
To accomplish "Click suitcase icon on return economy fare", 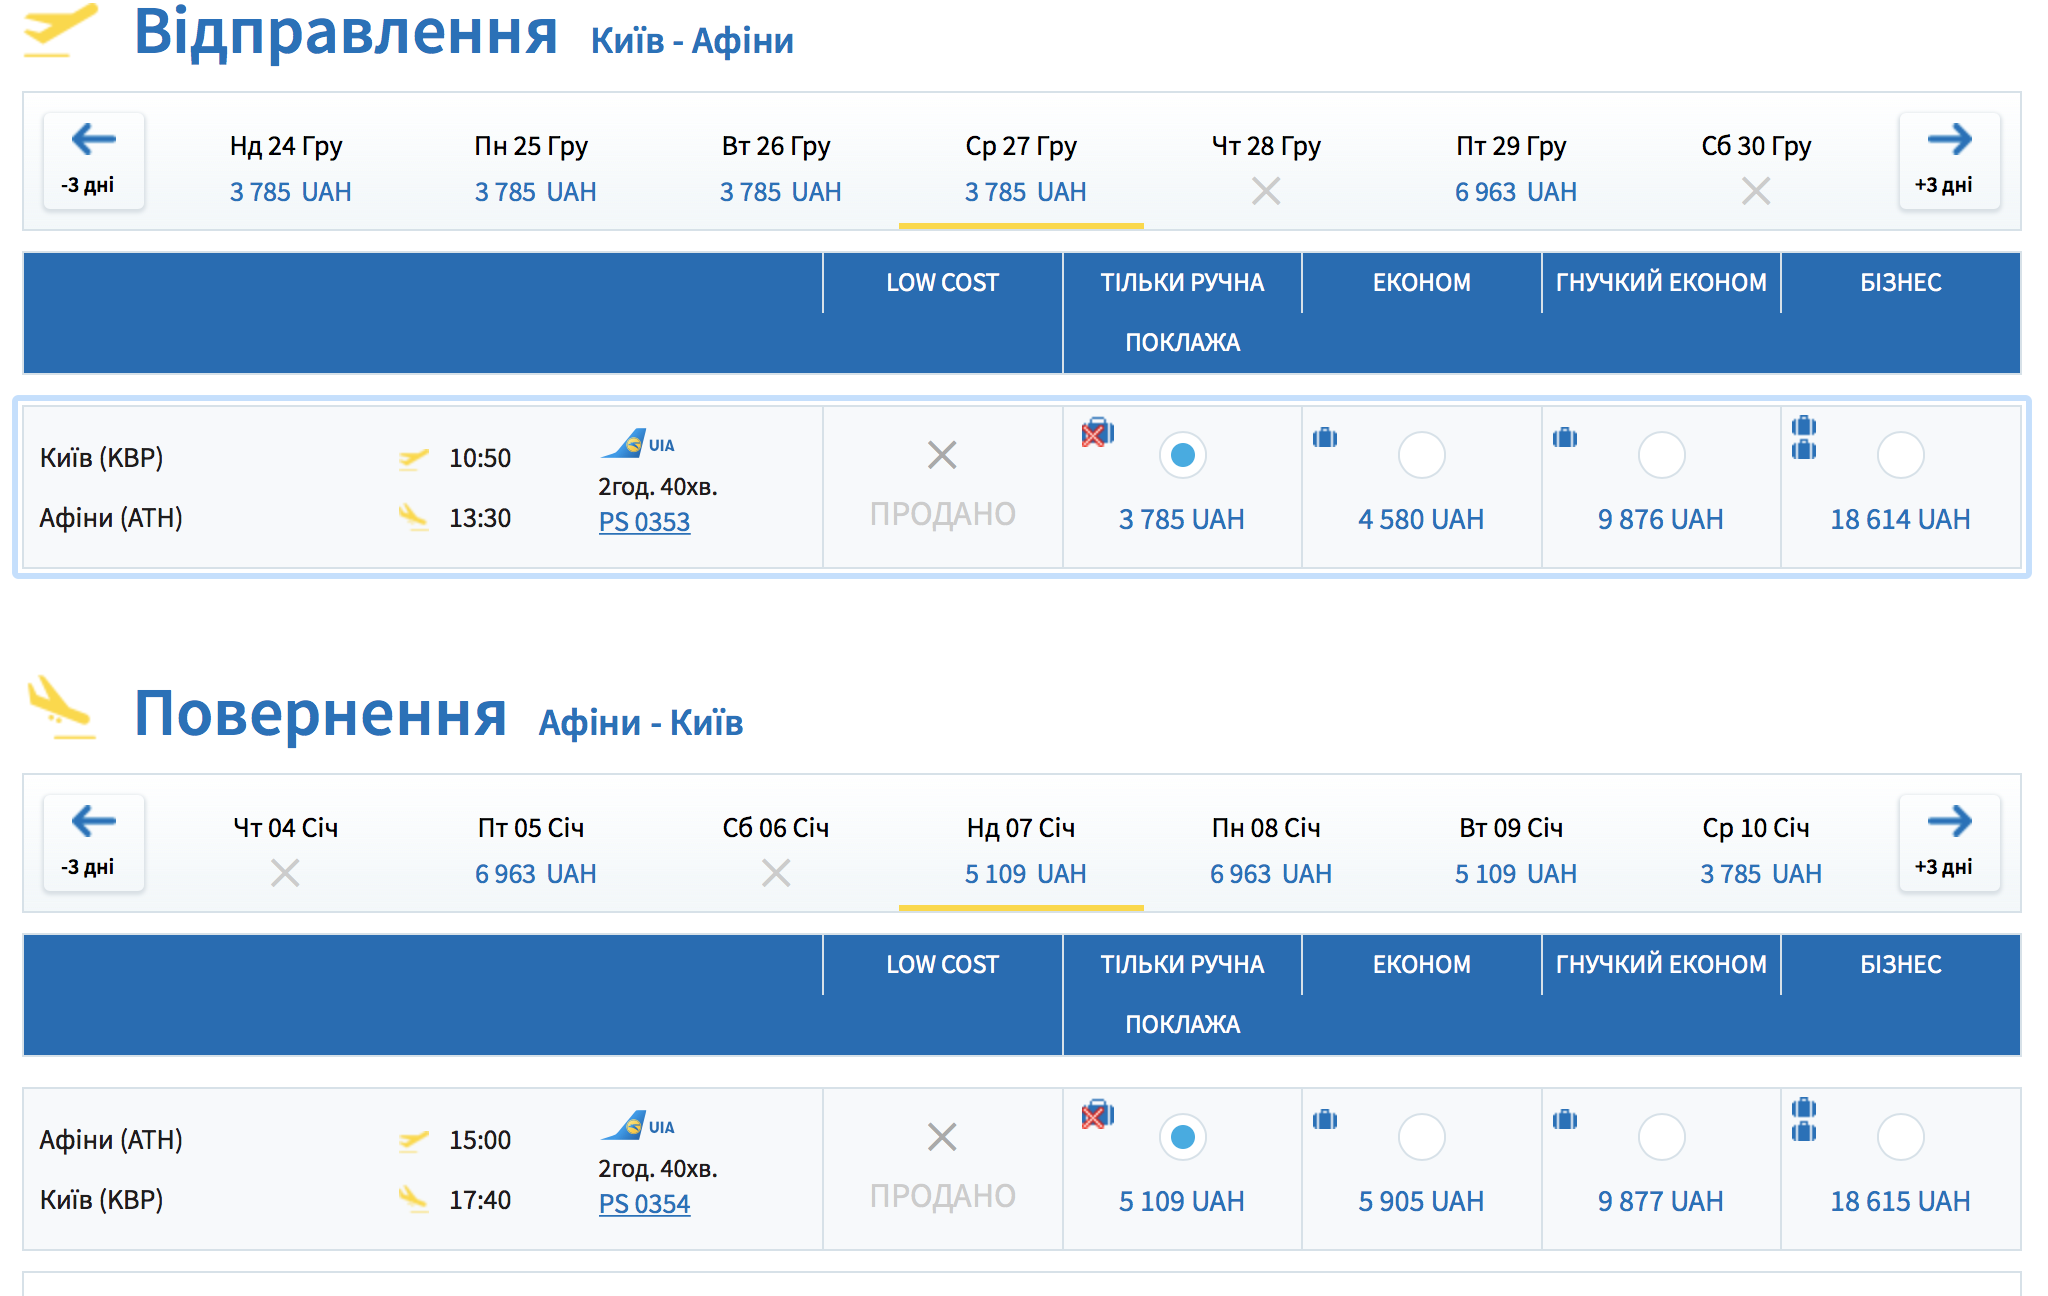I will (1325, 1119).
